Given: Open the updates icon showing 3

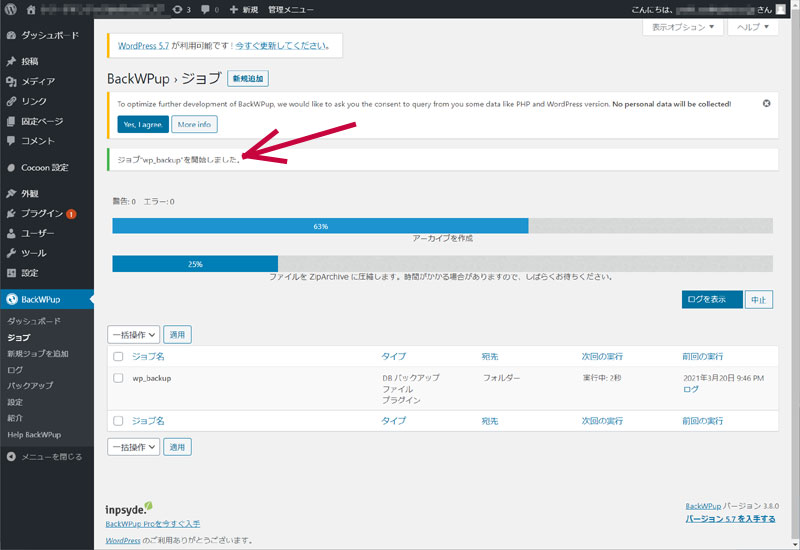Looking at the screenshot, I should [x=182, y=9].
